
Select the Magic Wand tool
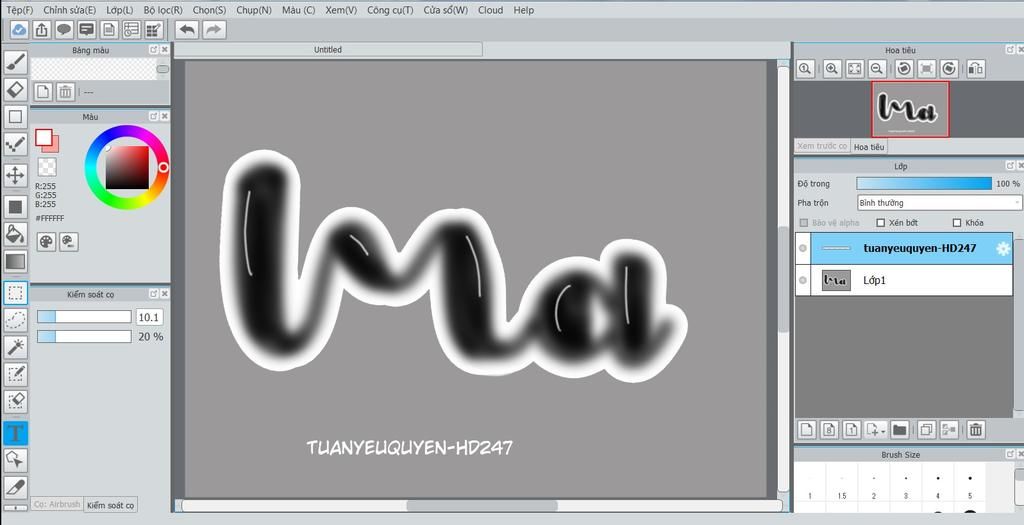[15, 347]
